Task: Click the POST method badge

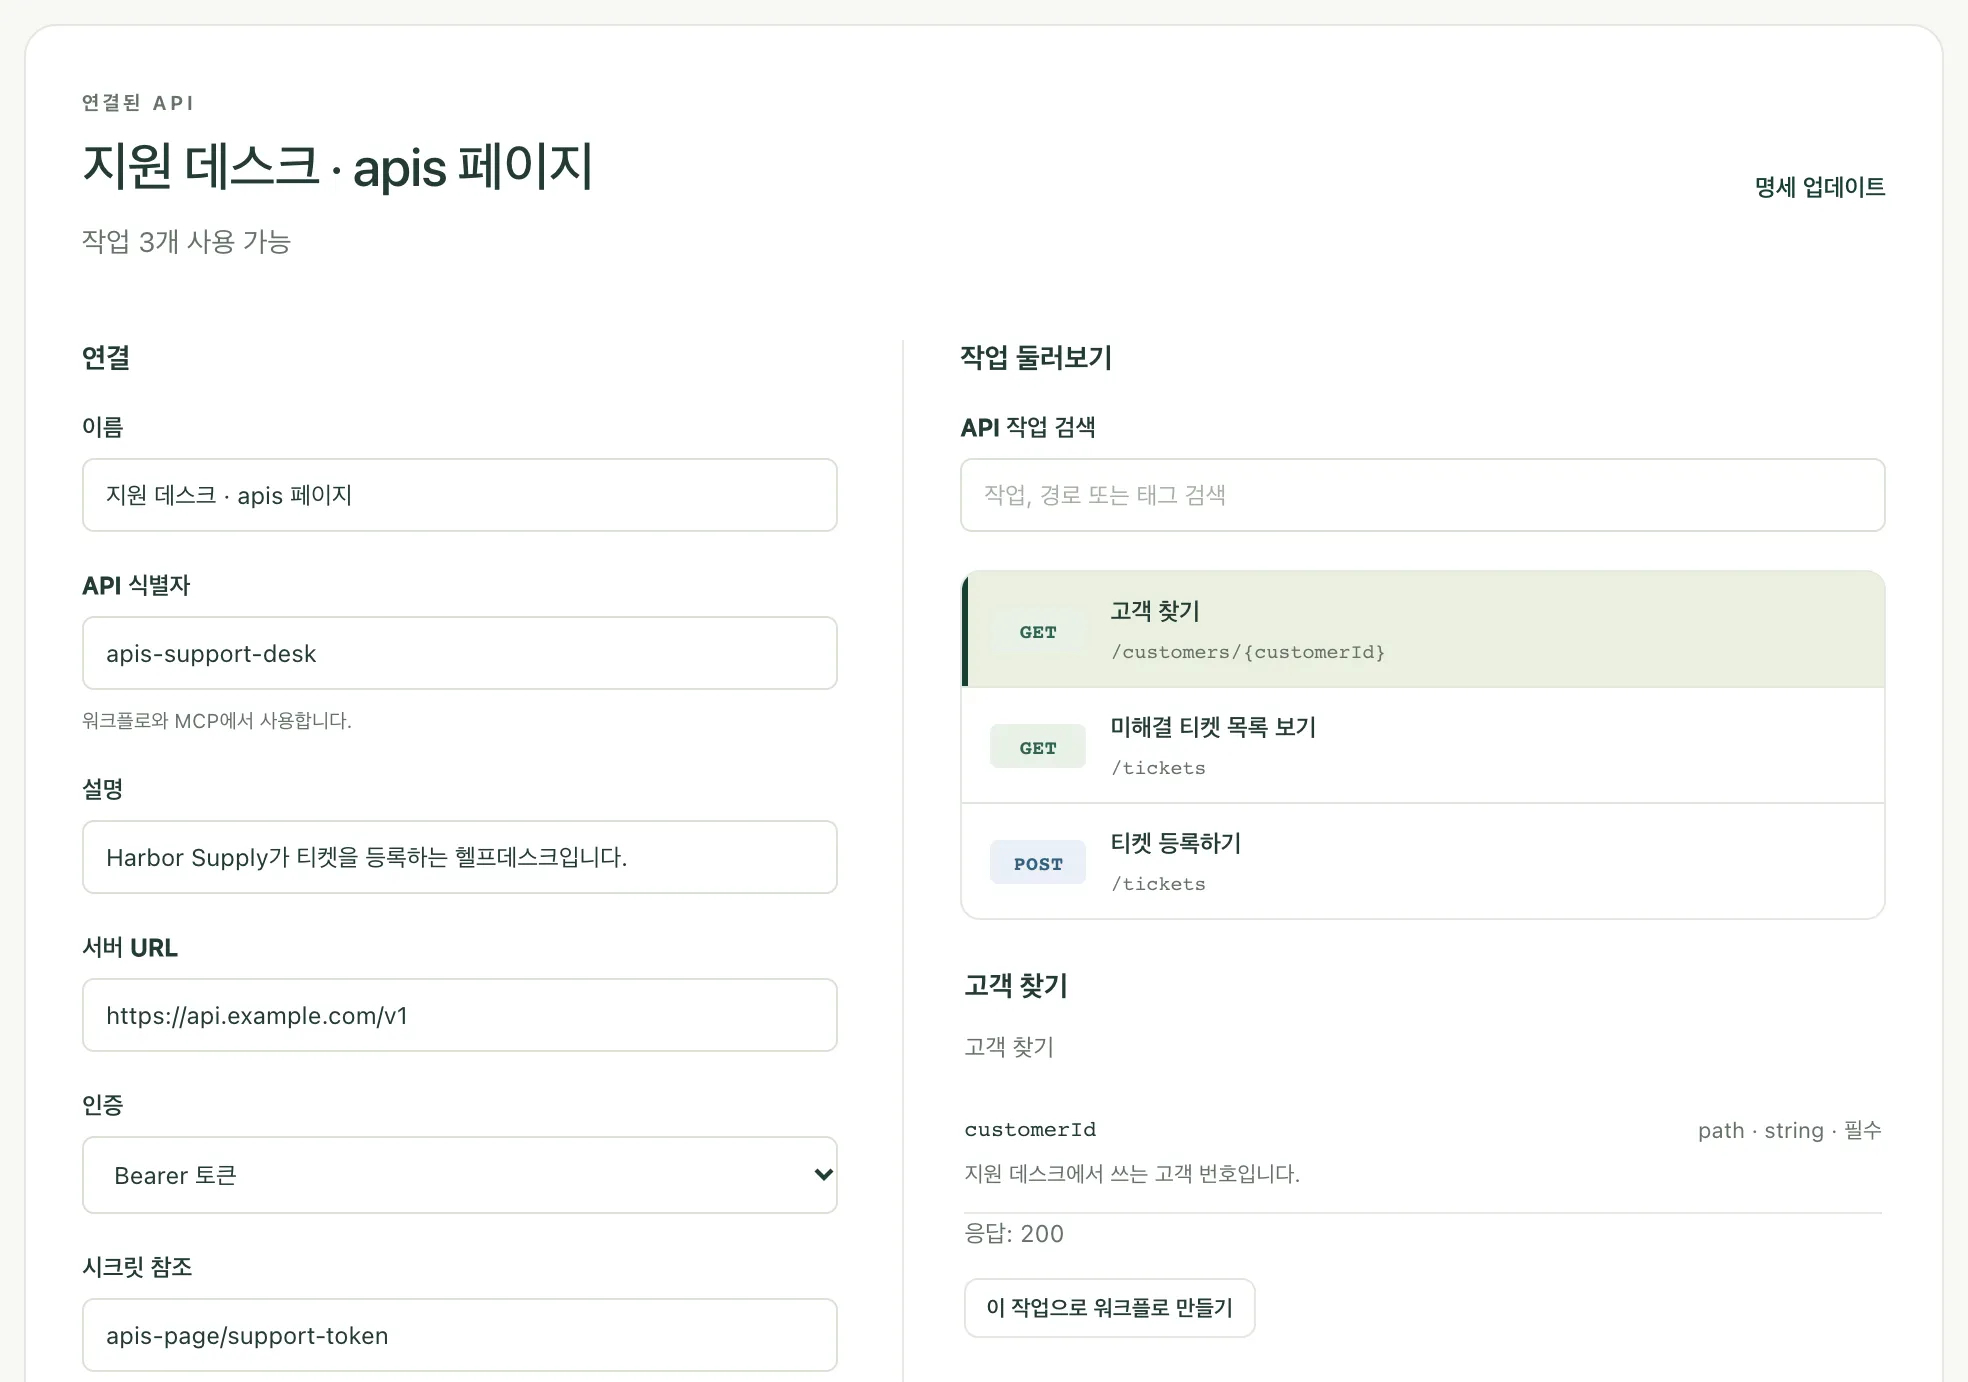Action: click(x=1038, y=863)
